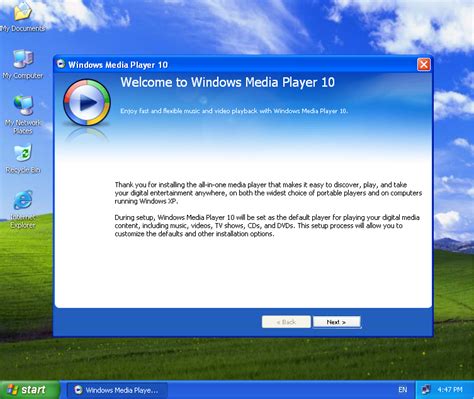This screenshot has height=399, width=474.
Task: Click the large Windows Media Player play logo
Action: coord(87,102)
